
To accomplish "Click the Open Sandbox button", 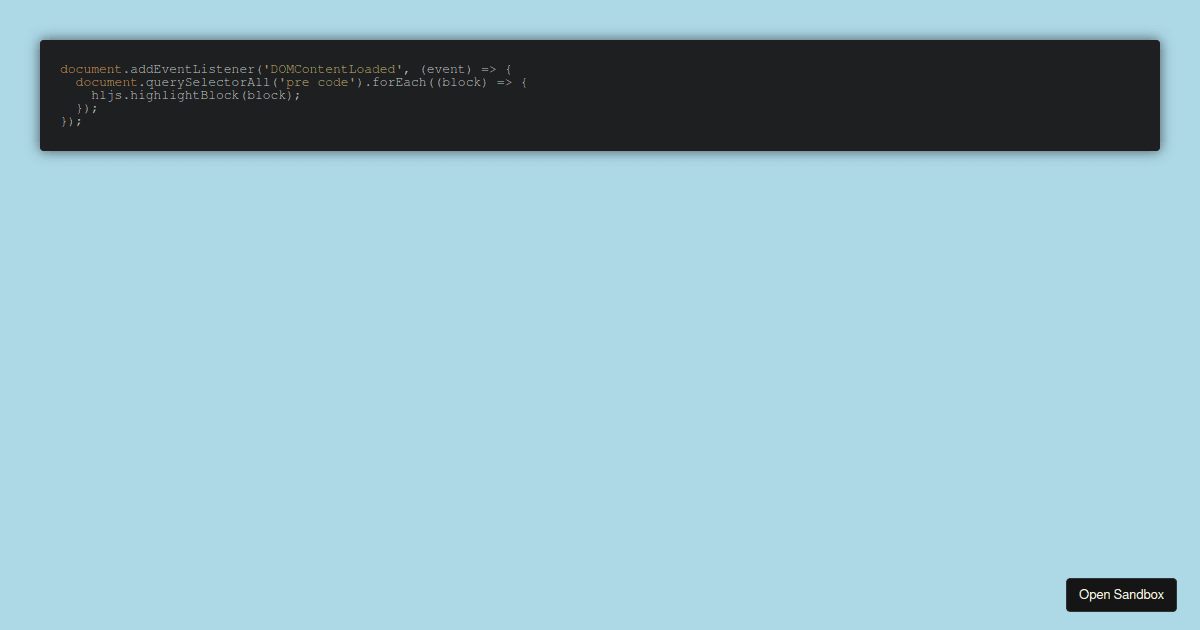I will pos(1121,594).
